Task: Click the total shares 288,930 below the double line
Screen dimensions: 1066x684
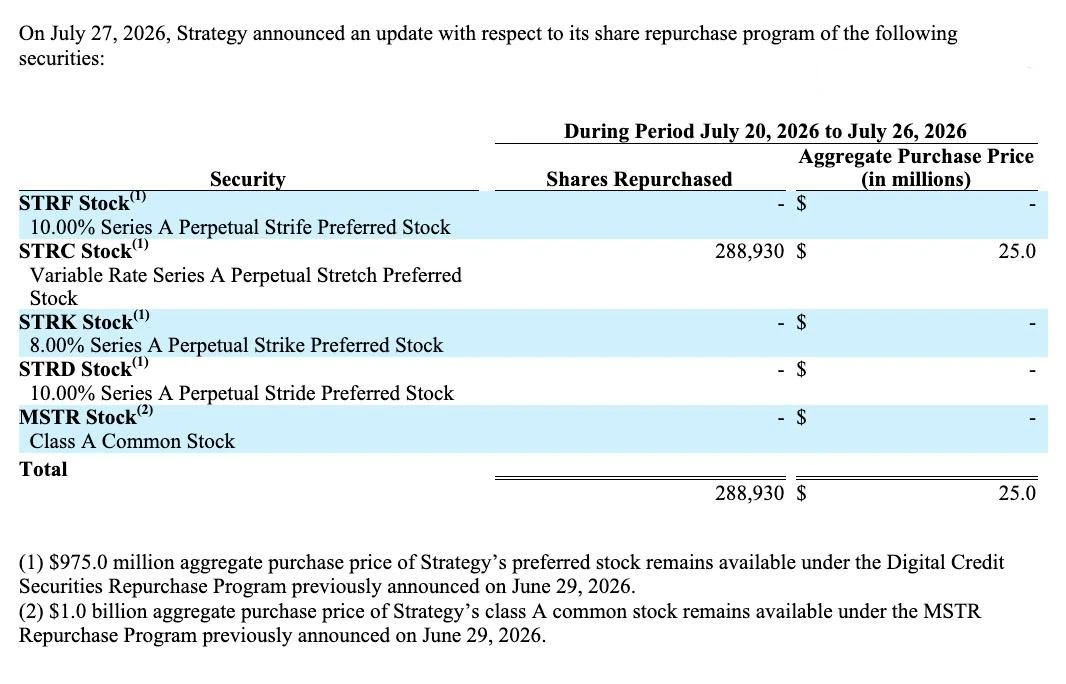Action: coord(749,493)
